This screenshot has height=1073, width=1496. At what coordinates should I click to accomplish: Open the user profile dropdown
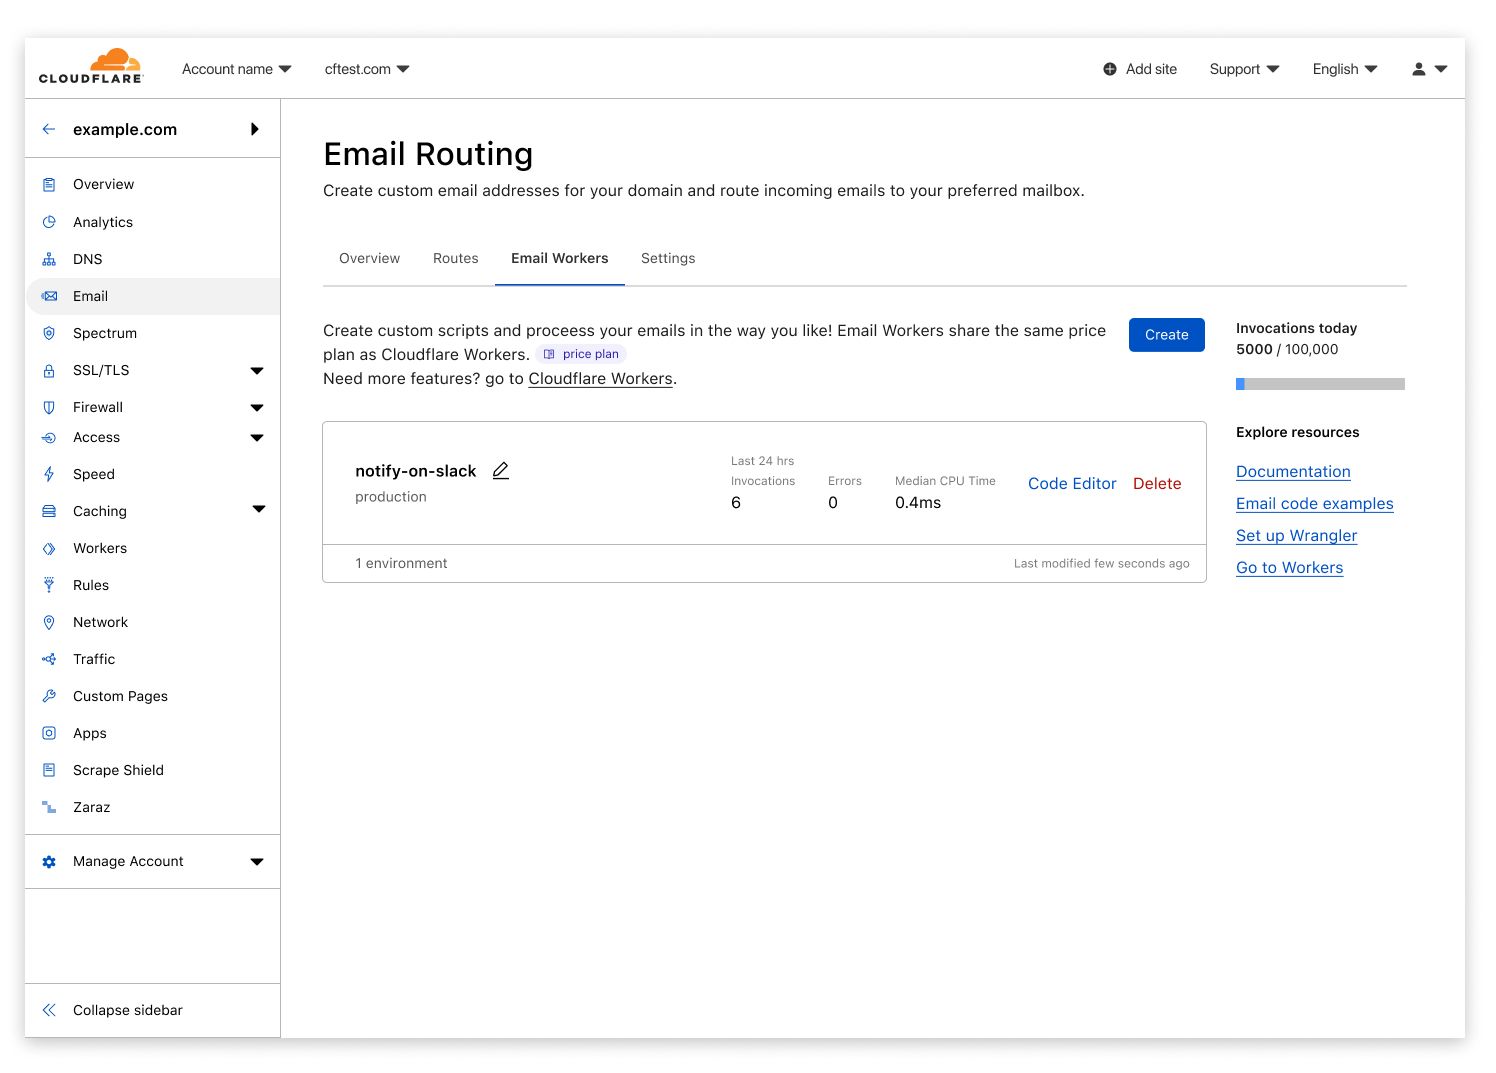click(x=1429, y=69)
